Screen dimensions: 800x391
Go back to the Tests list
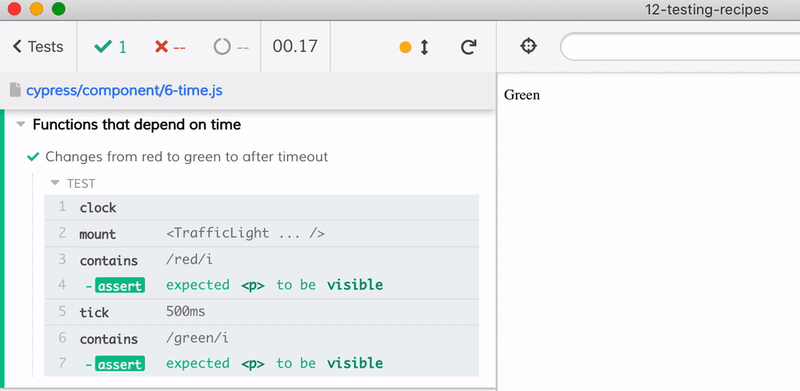pyautogui.click(x=38, y=47)
